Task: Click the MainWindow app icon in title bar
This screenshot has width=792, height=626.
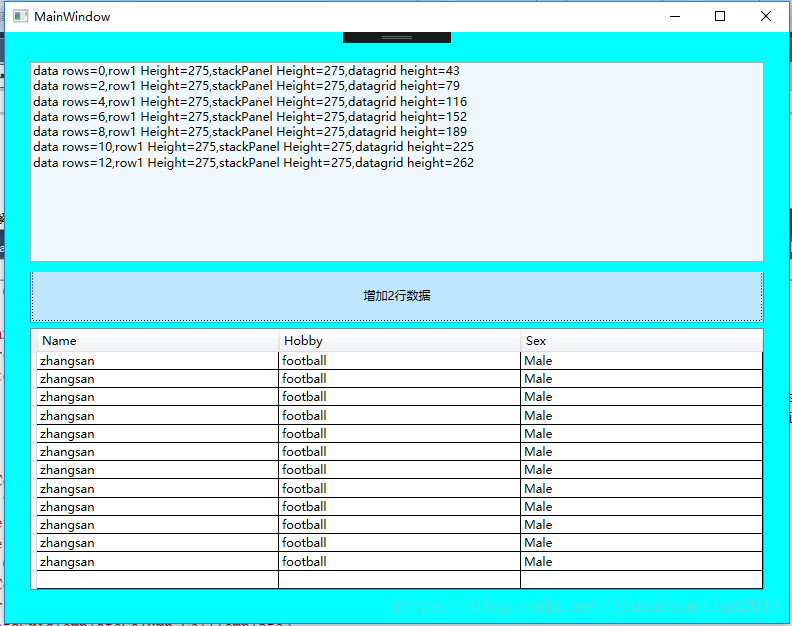Action: (x=20, y=16)
